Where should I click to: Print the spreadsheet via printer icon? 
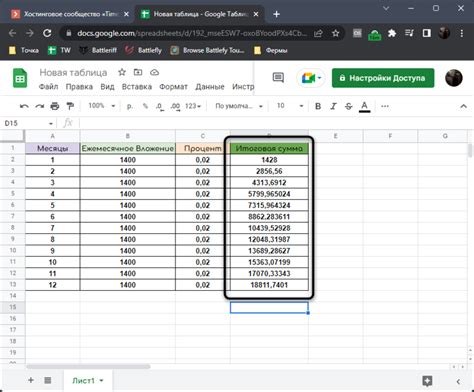tap(55, 106)
